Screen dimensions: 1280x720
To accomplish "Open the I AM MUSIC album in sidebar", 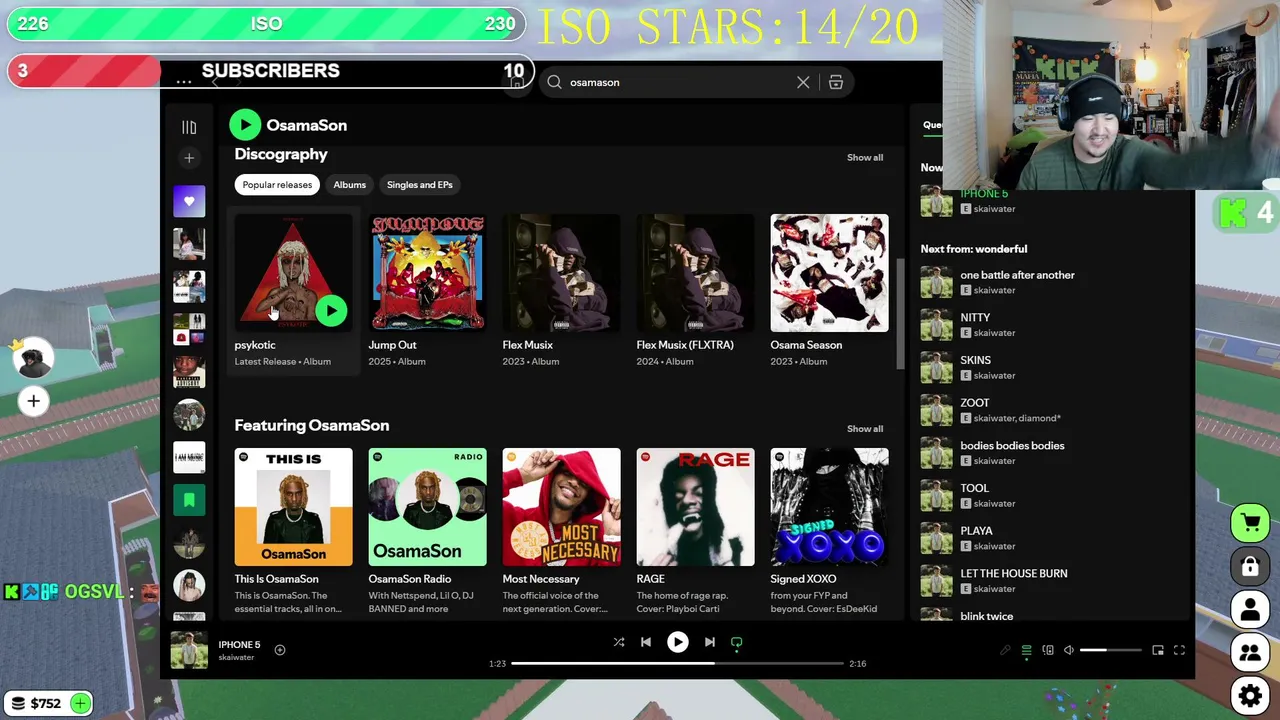I will pyautogui.click(x=189, y=457).
